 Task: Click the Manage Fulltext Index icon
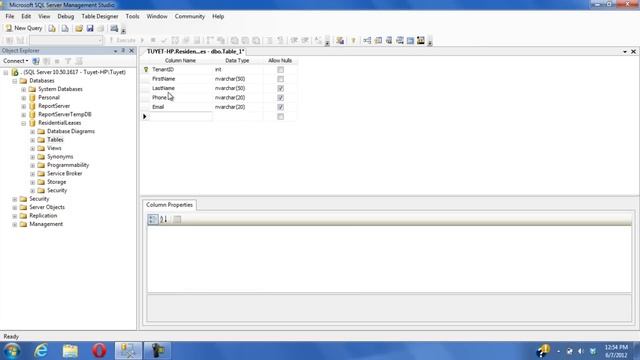389,40
